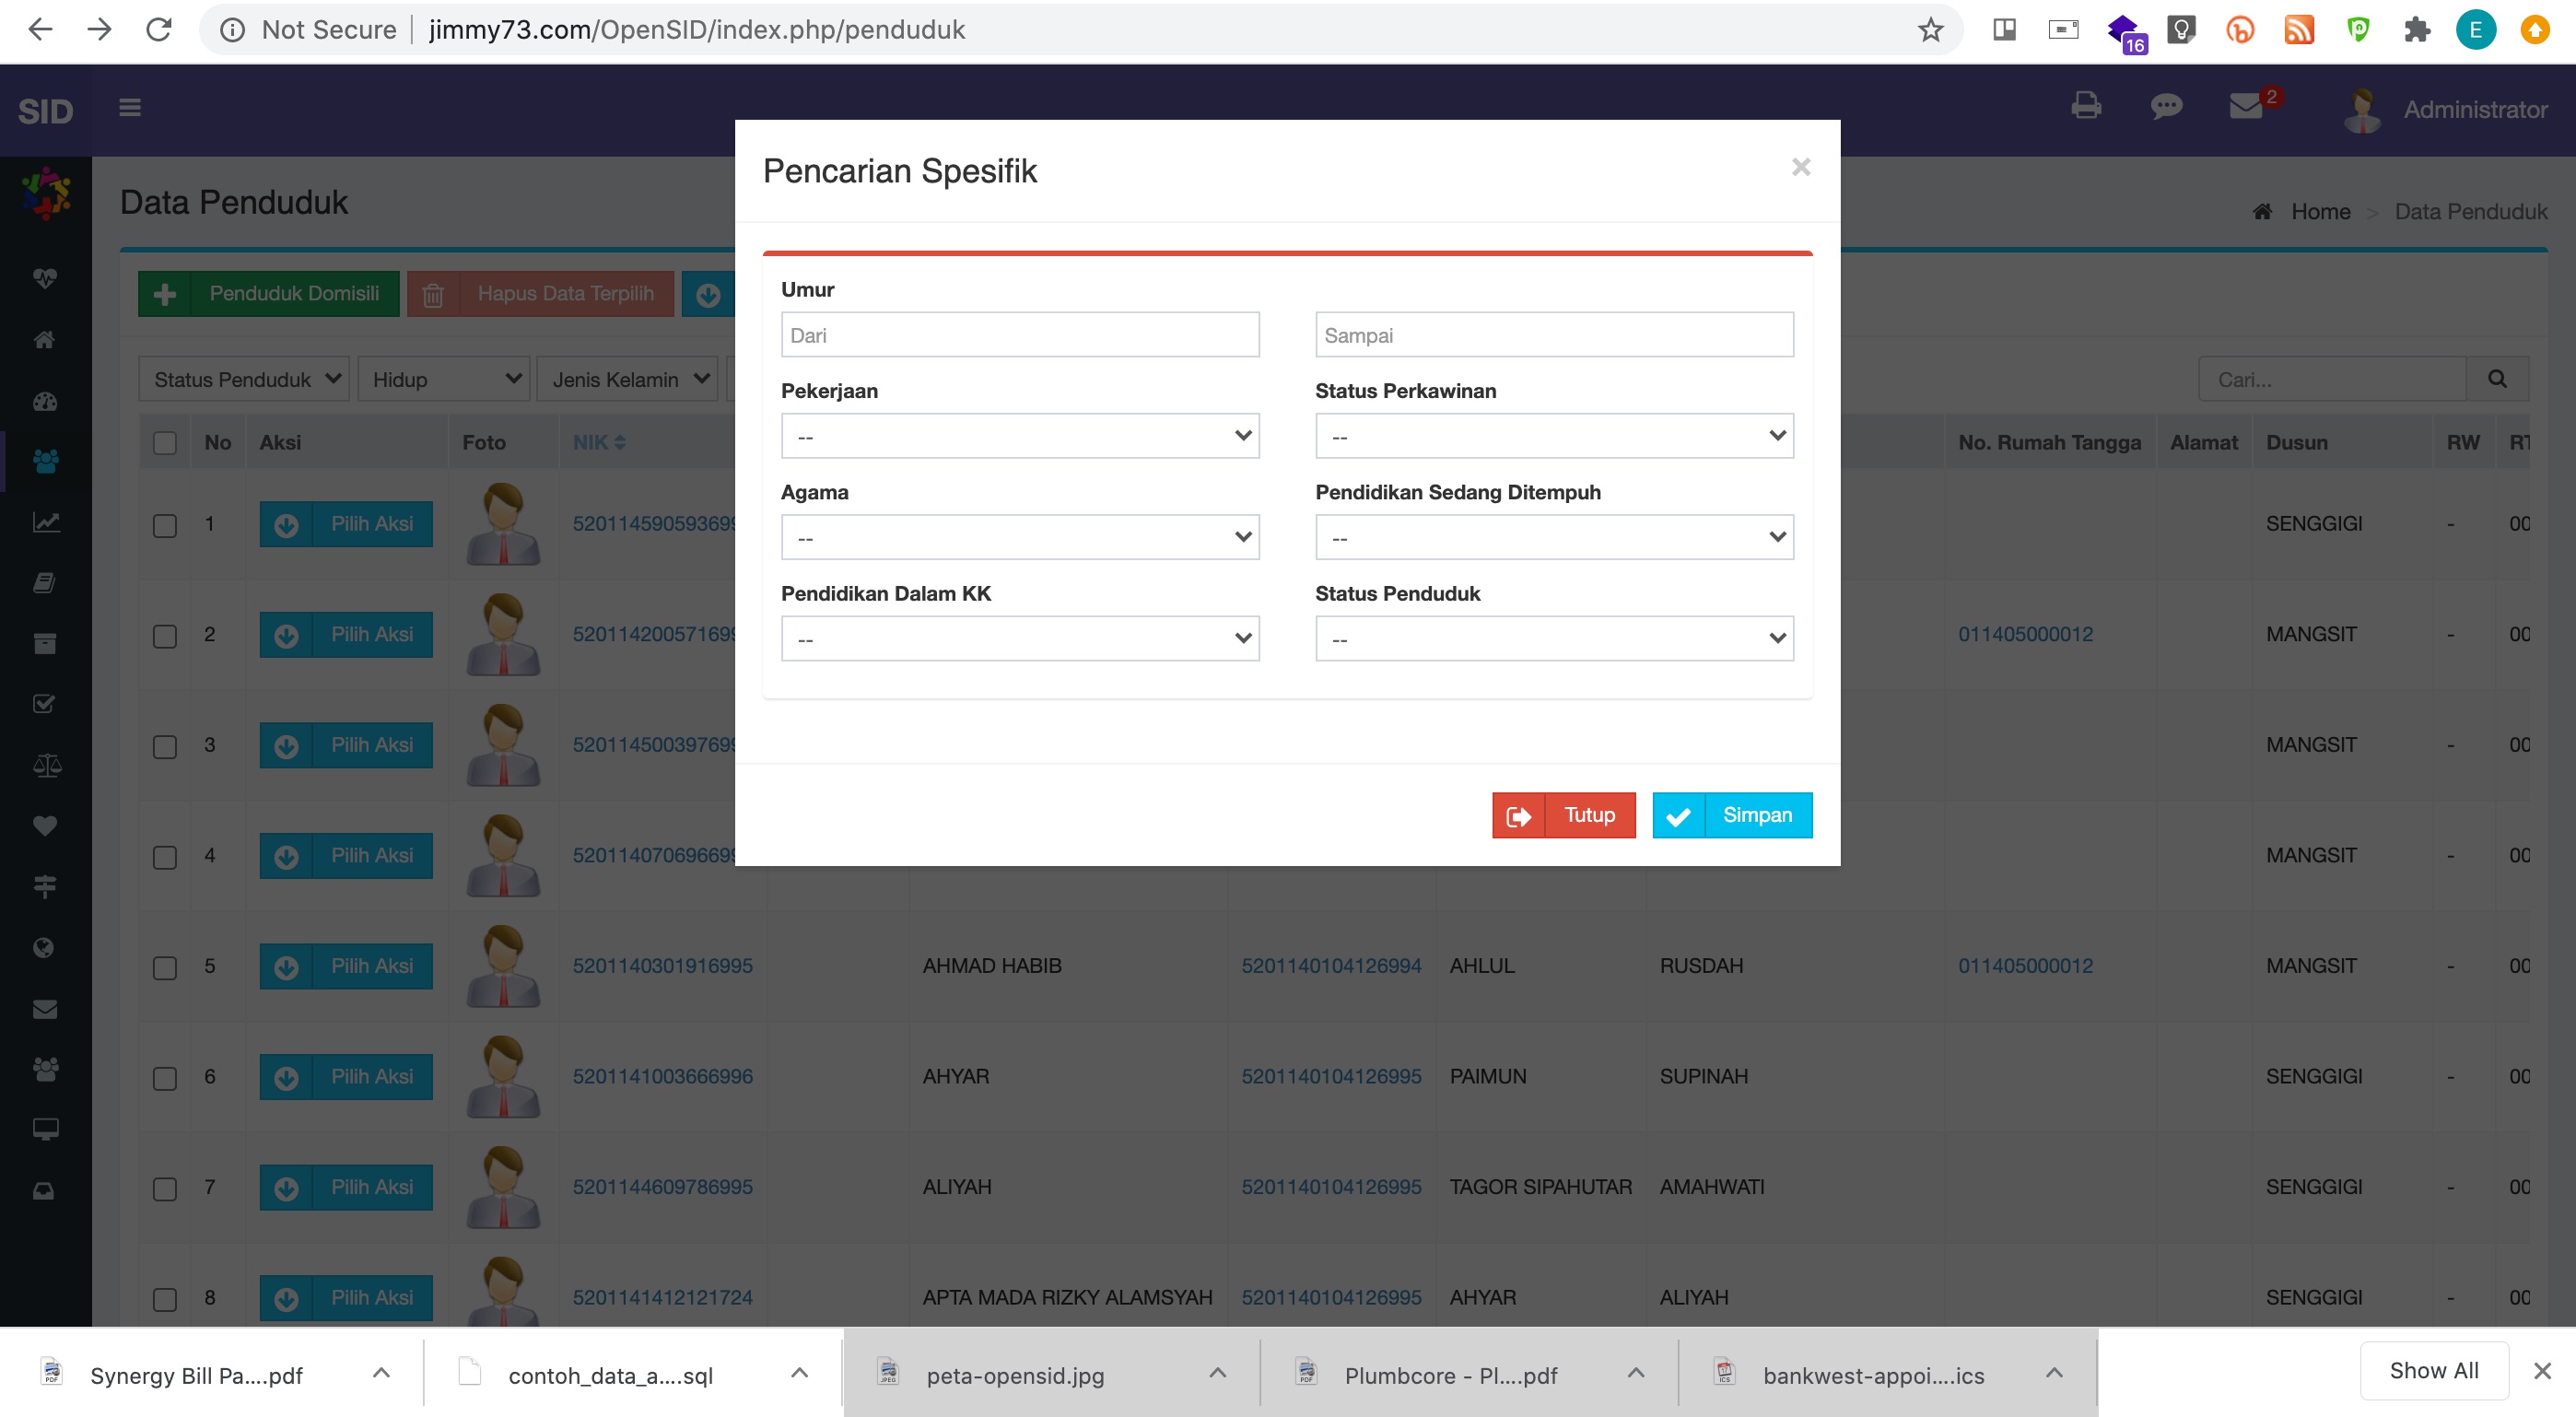Click the RSS feed extension icon
Image resolution: width=2576 pixels, height=1417 pixels.
coord(2299,30)
